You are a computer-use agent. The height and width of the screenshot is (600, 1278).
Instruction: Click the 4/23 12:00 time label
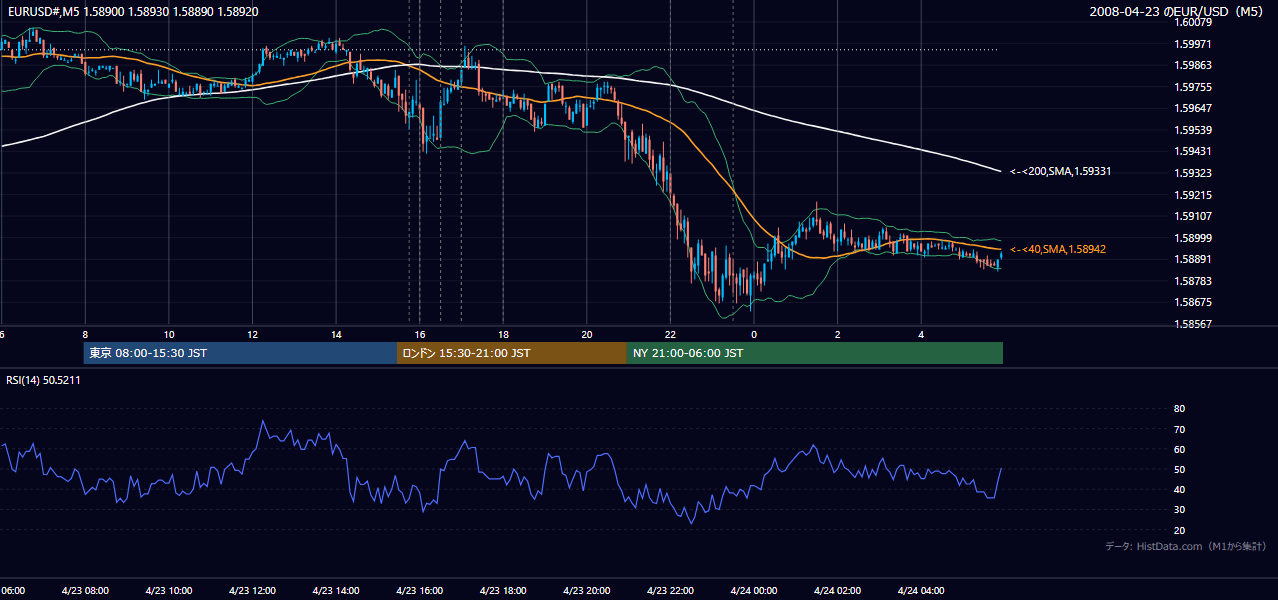tap(252, 591)
